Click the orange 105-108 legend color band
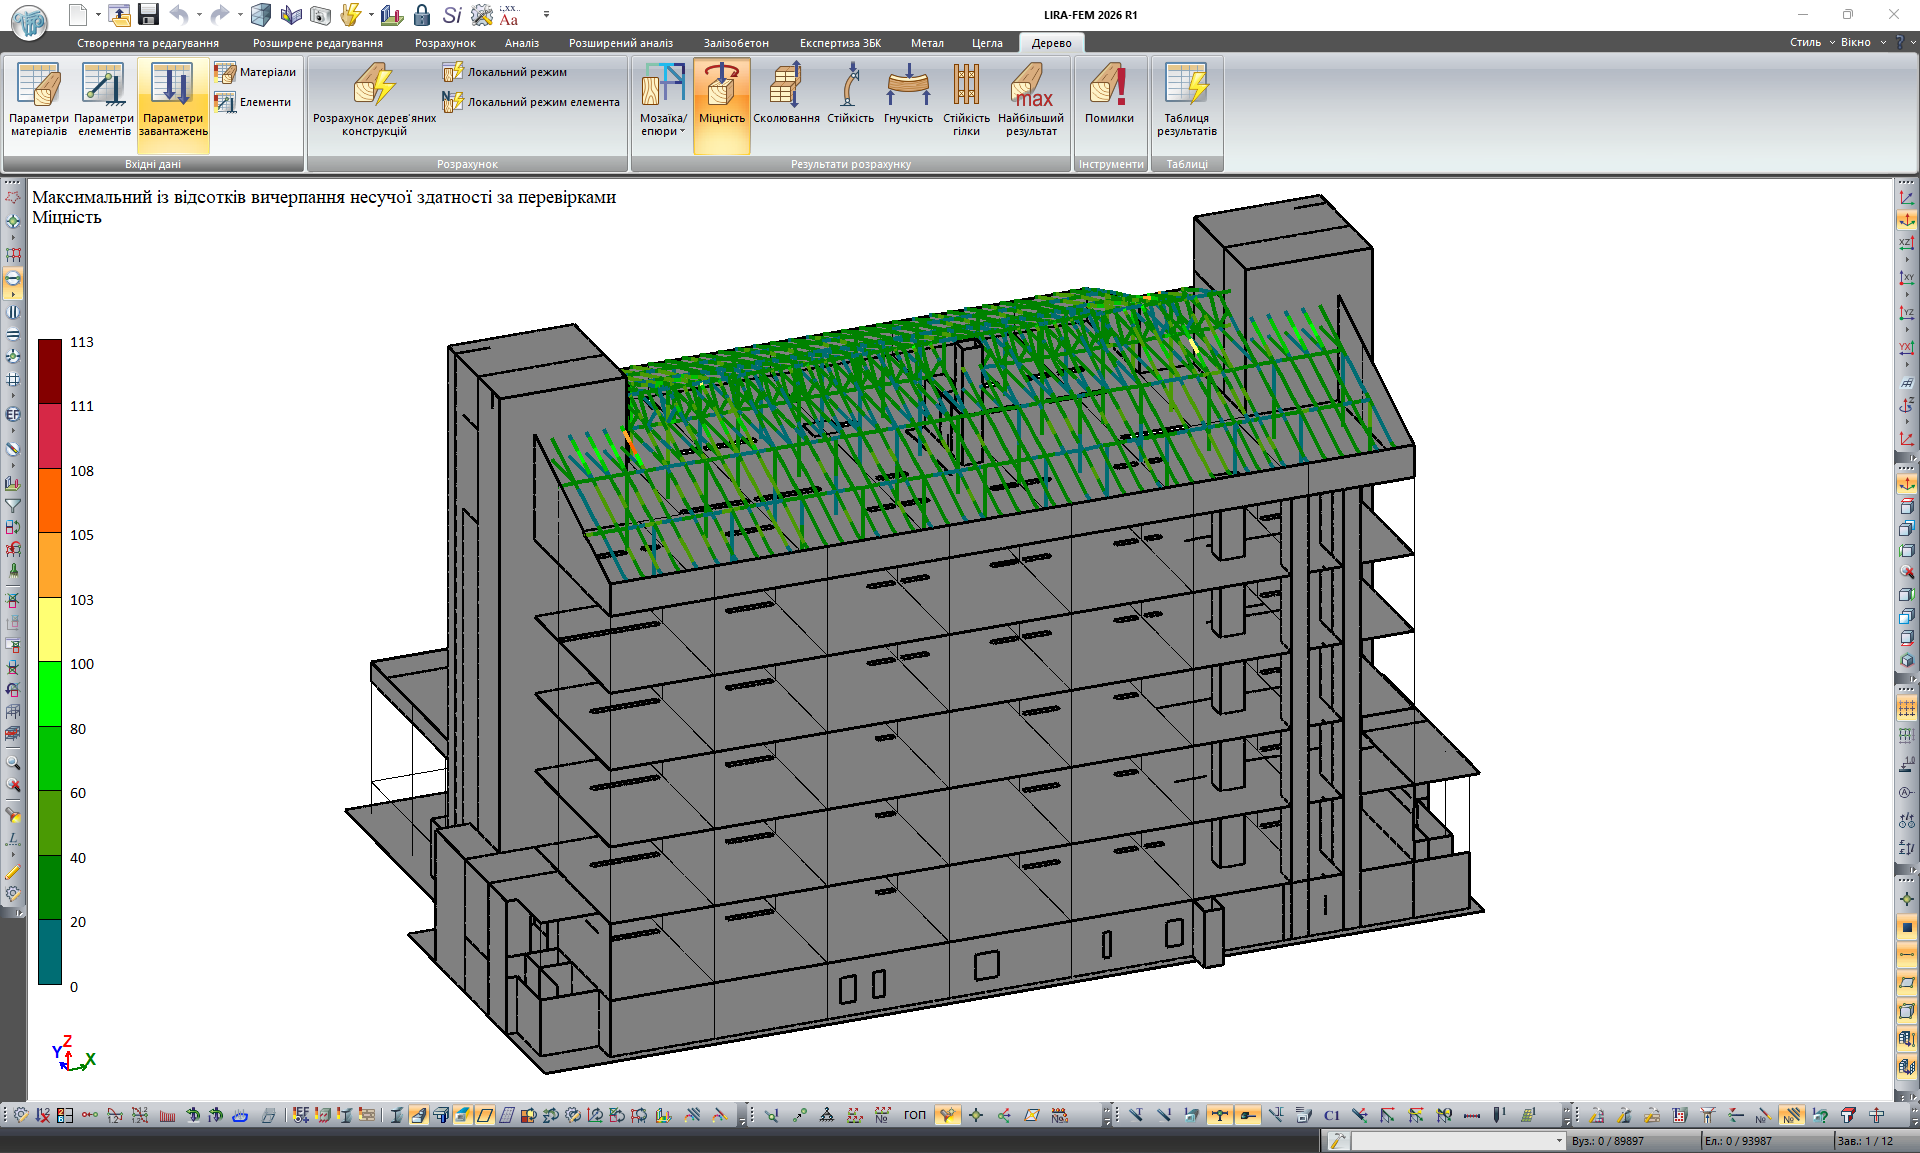 coord(50,500)
